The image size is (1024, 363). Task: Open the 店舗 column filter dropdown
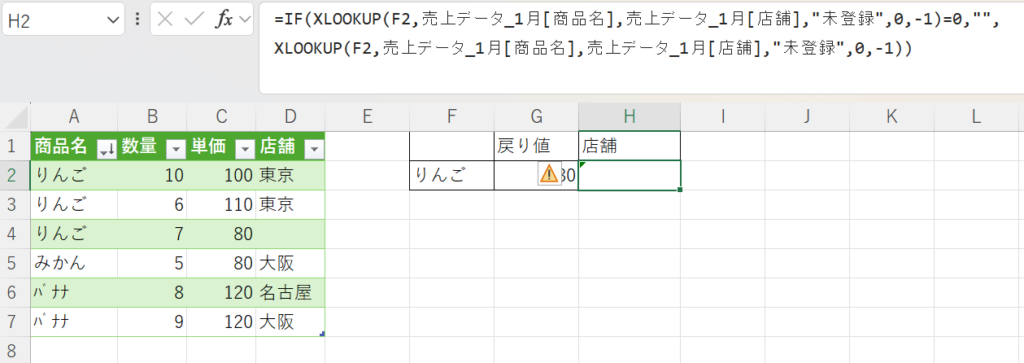(314, 150)
